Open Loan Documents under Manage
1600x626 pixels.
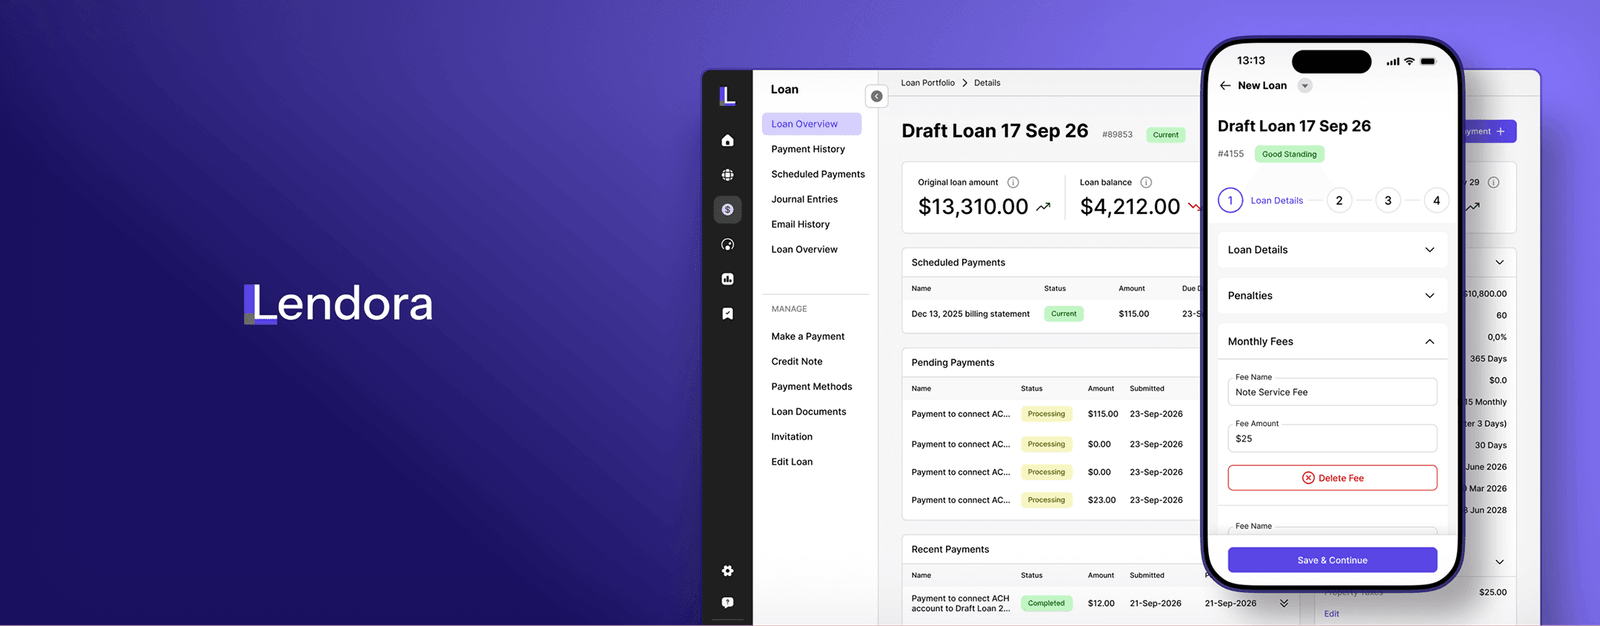click(809, 412)
